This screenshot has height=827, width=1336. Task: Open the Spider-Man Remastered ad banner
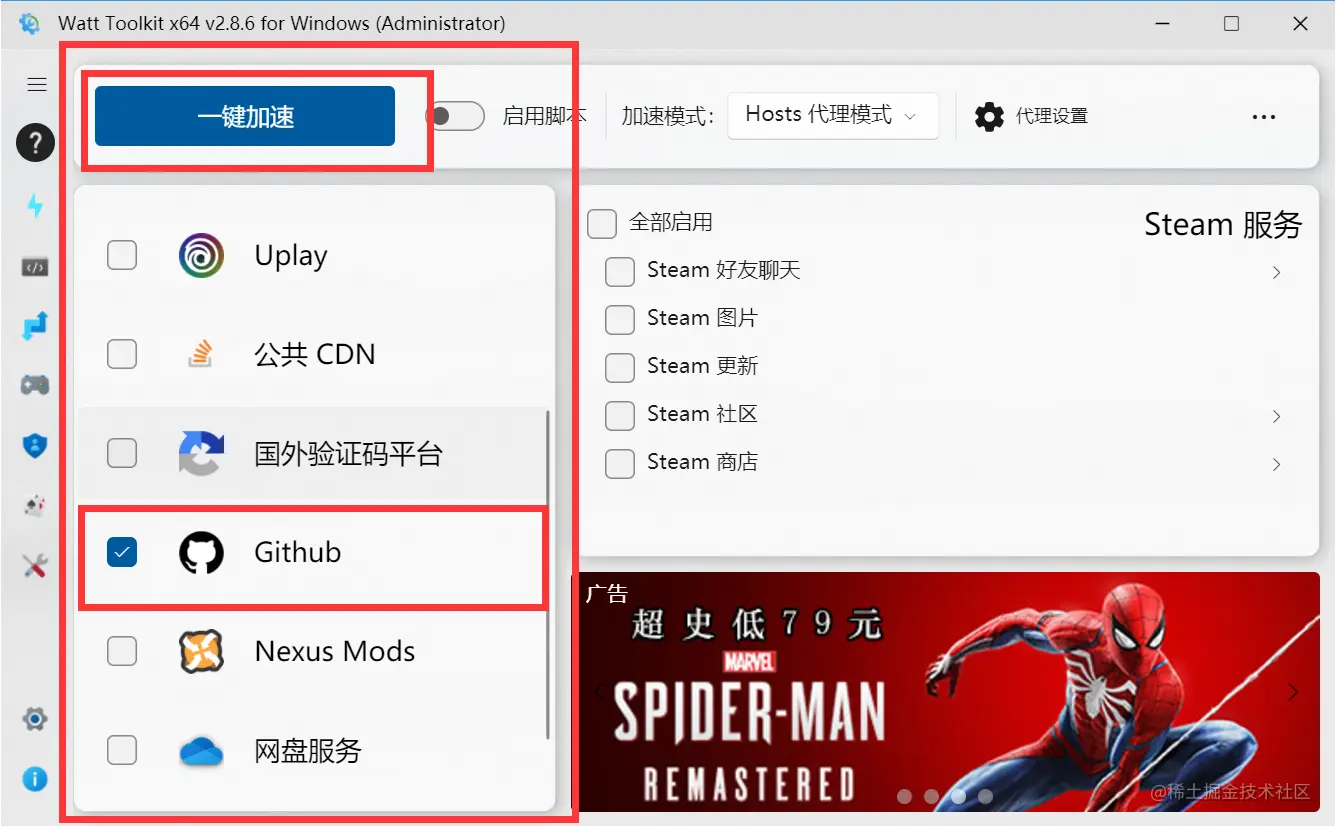tap(946, 692)
